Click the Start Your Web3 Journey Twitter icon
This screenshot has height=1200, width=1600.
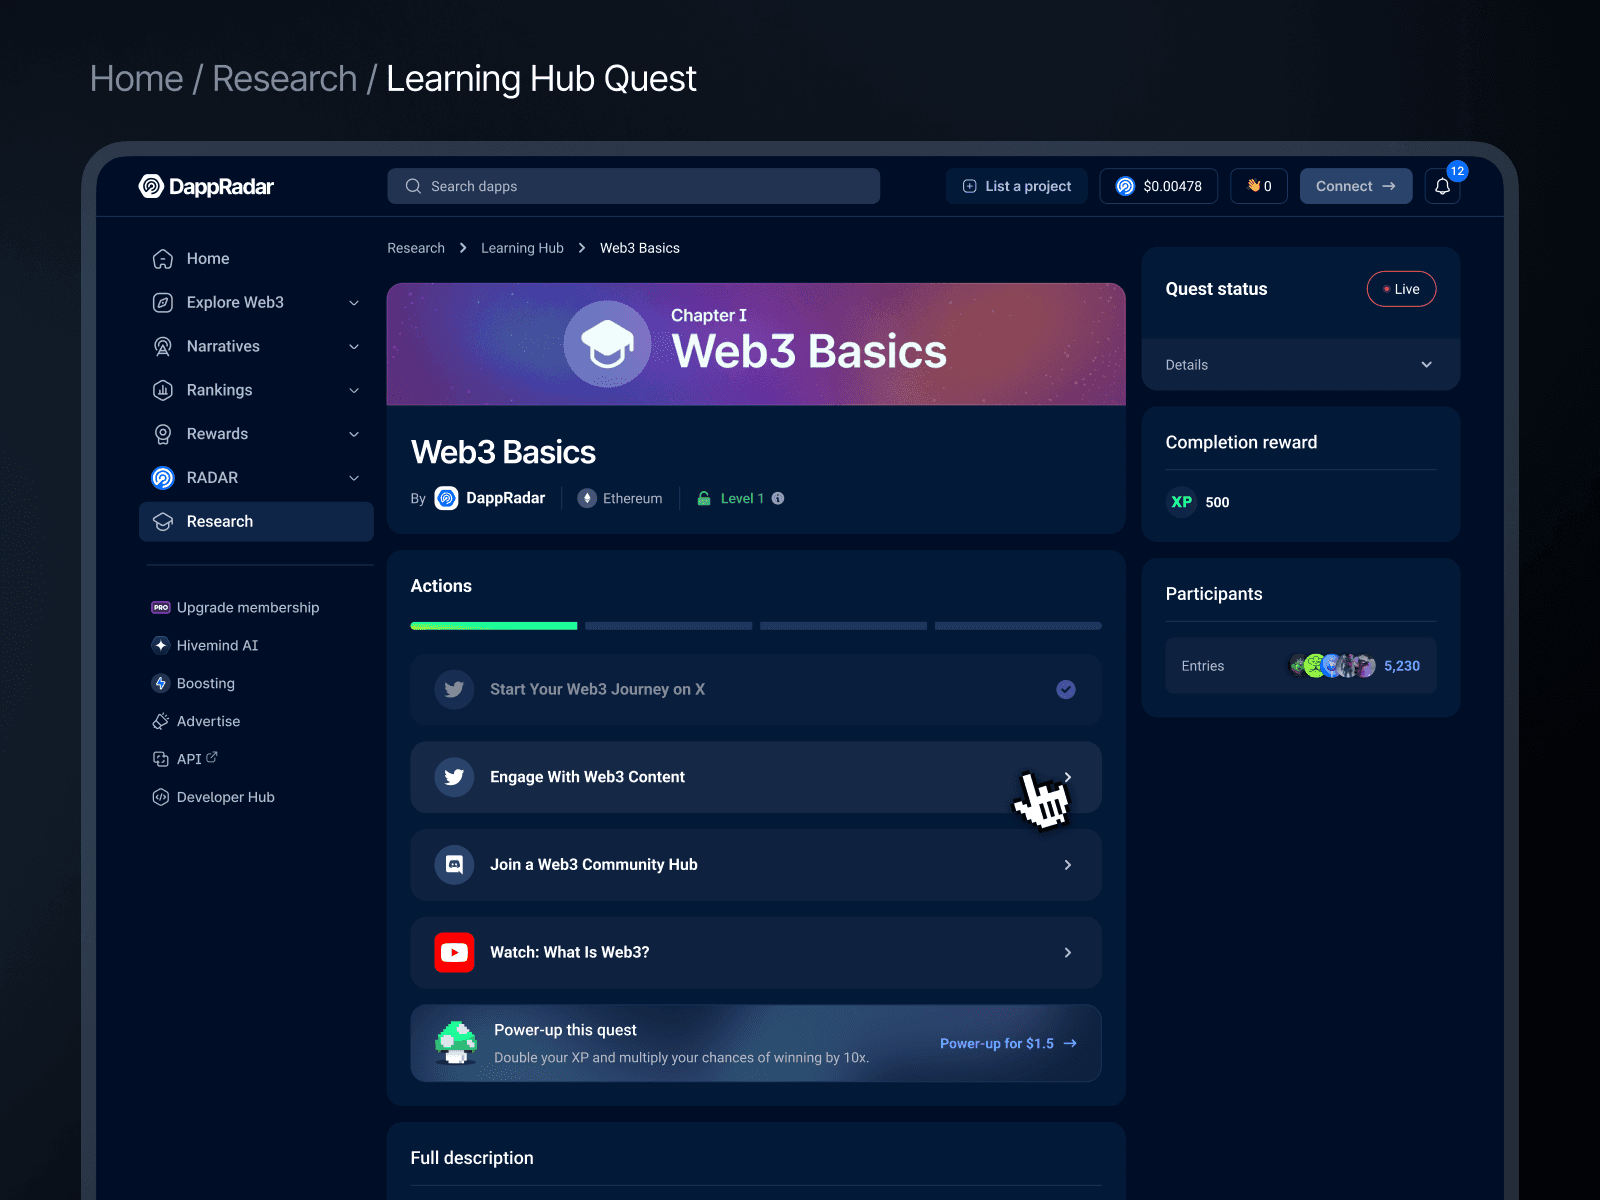[x=454, y=689]
